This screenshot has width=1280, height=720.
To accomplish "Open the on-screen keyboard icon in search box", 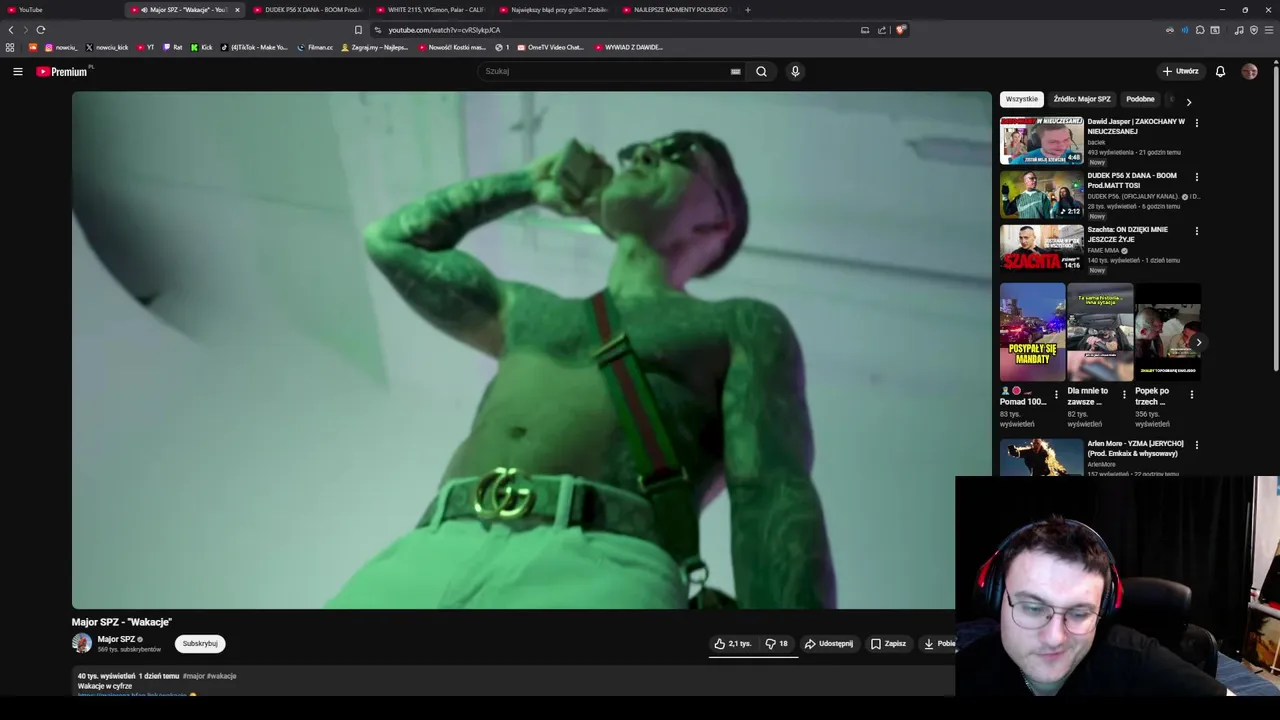I will [x=735, y=71].
